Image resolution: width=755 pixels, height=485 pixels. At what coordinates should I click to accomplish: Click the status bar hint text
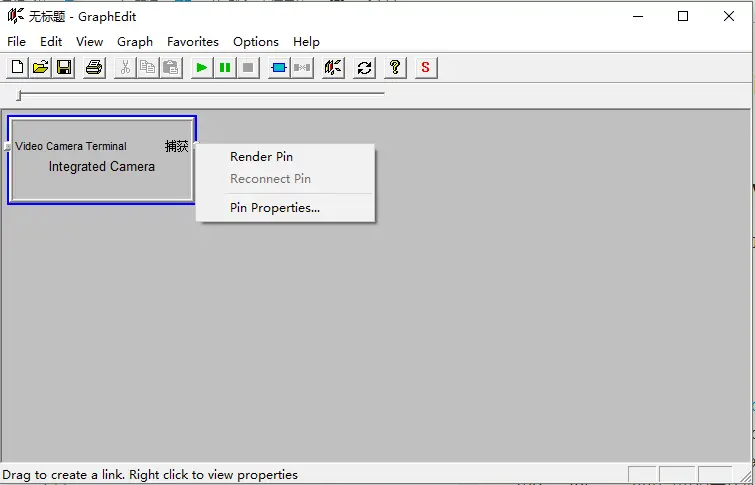(x=150, y=475)
